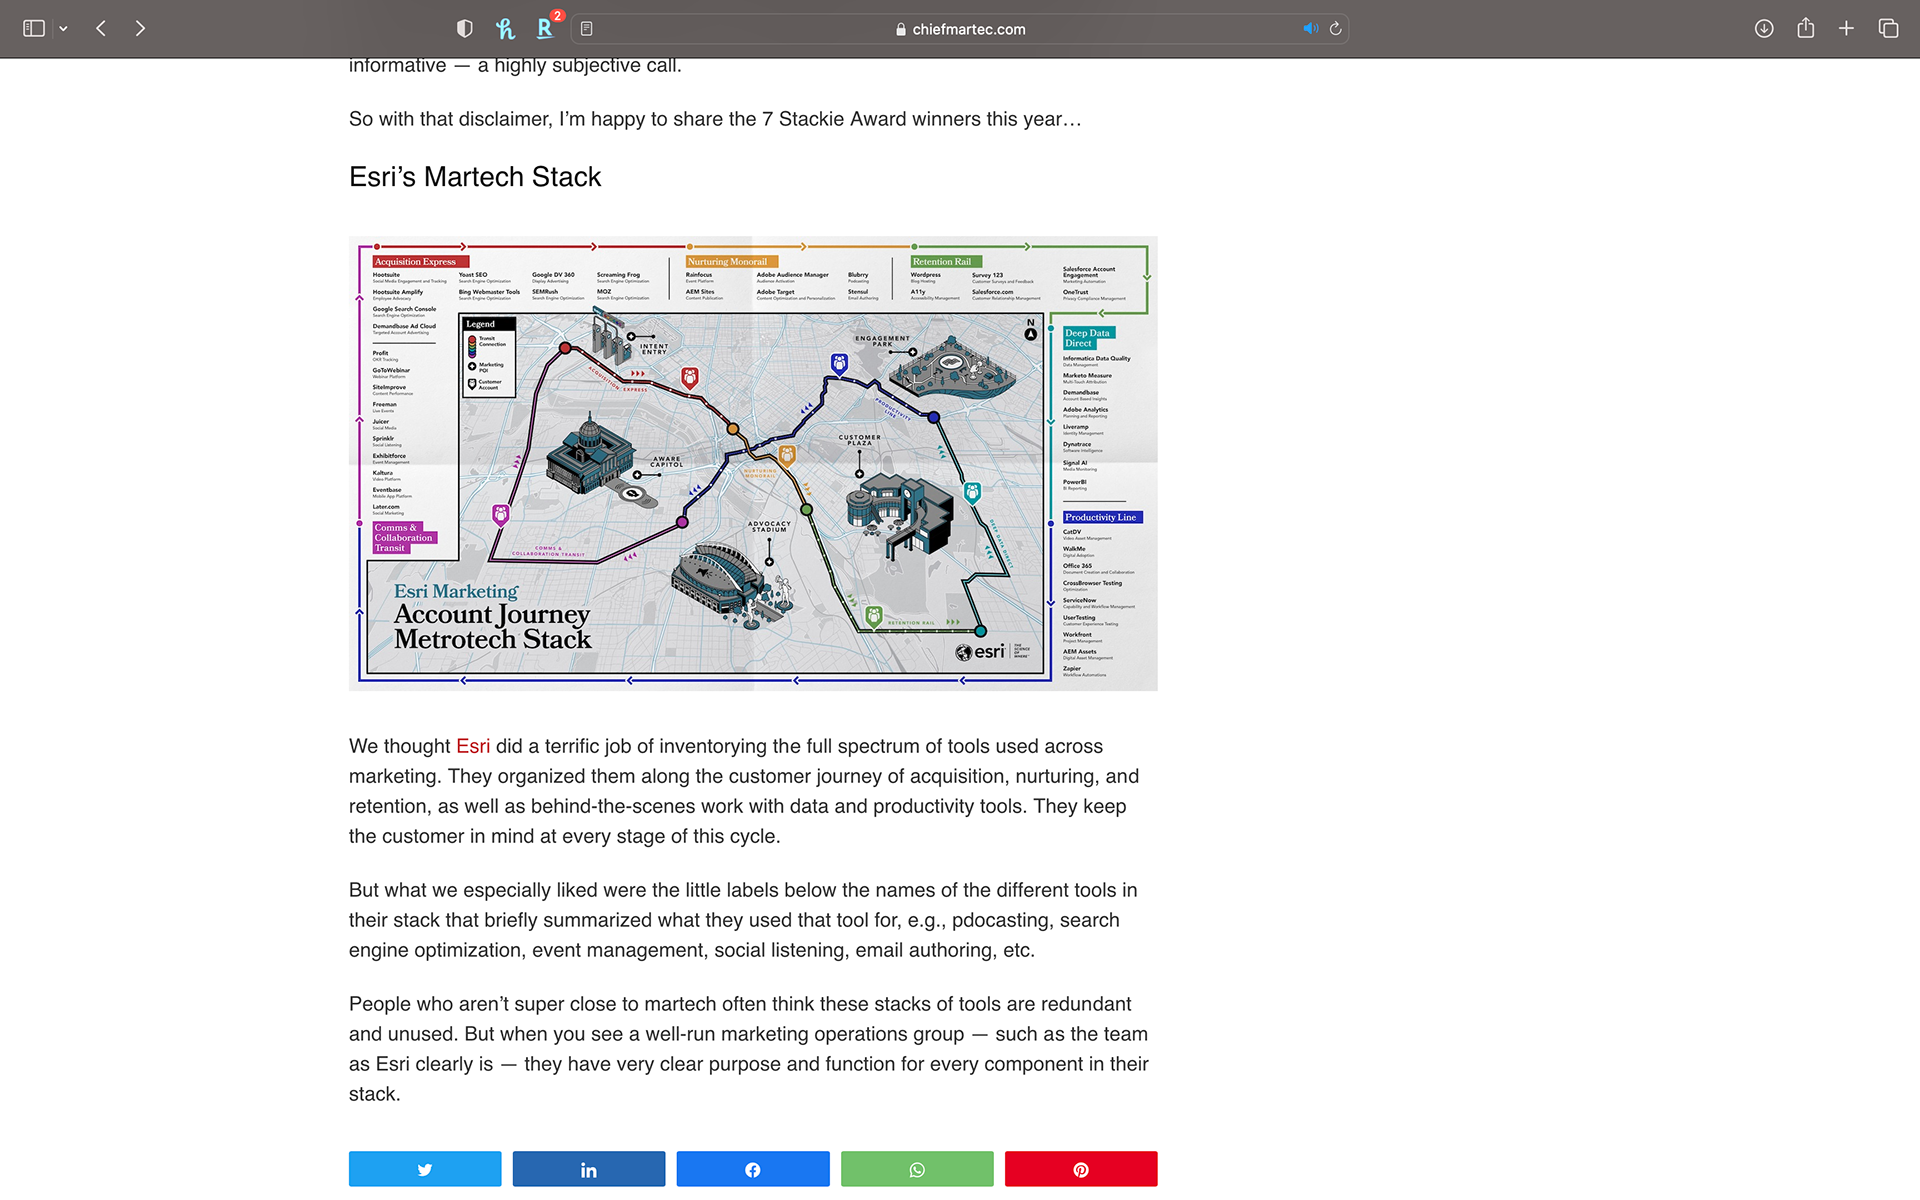Image resolution: width=1920 pixels, height=1200 pixels.
Task: Click the Honey extension icon
Action: [x=505, y=29]
